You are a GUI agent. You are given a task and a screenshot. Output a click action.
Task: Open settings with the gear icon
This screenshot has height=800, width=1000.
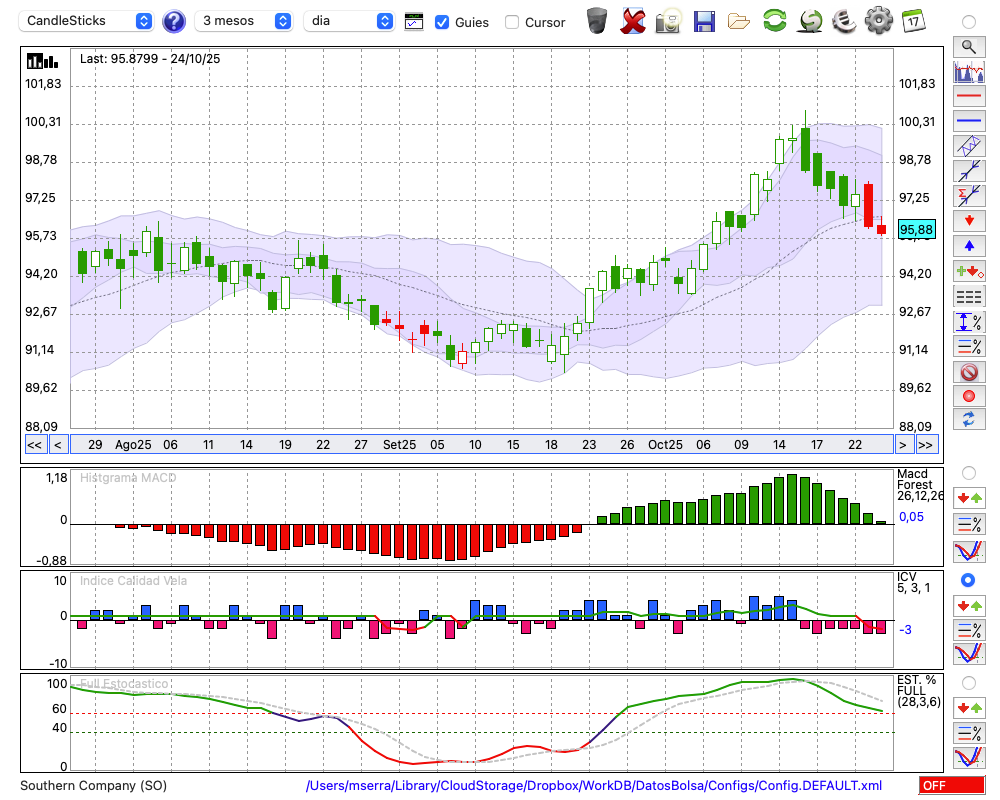coord(878,21)
